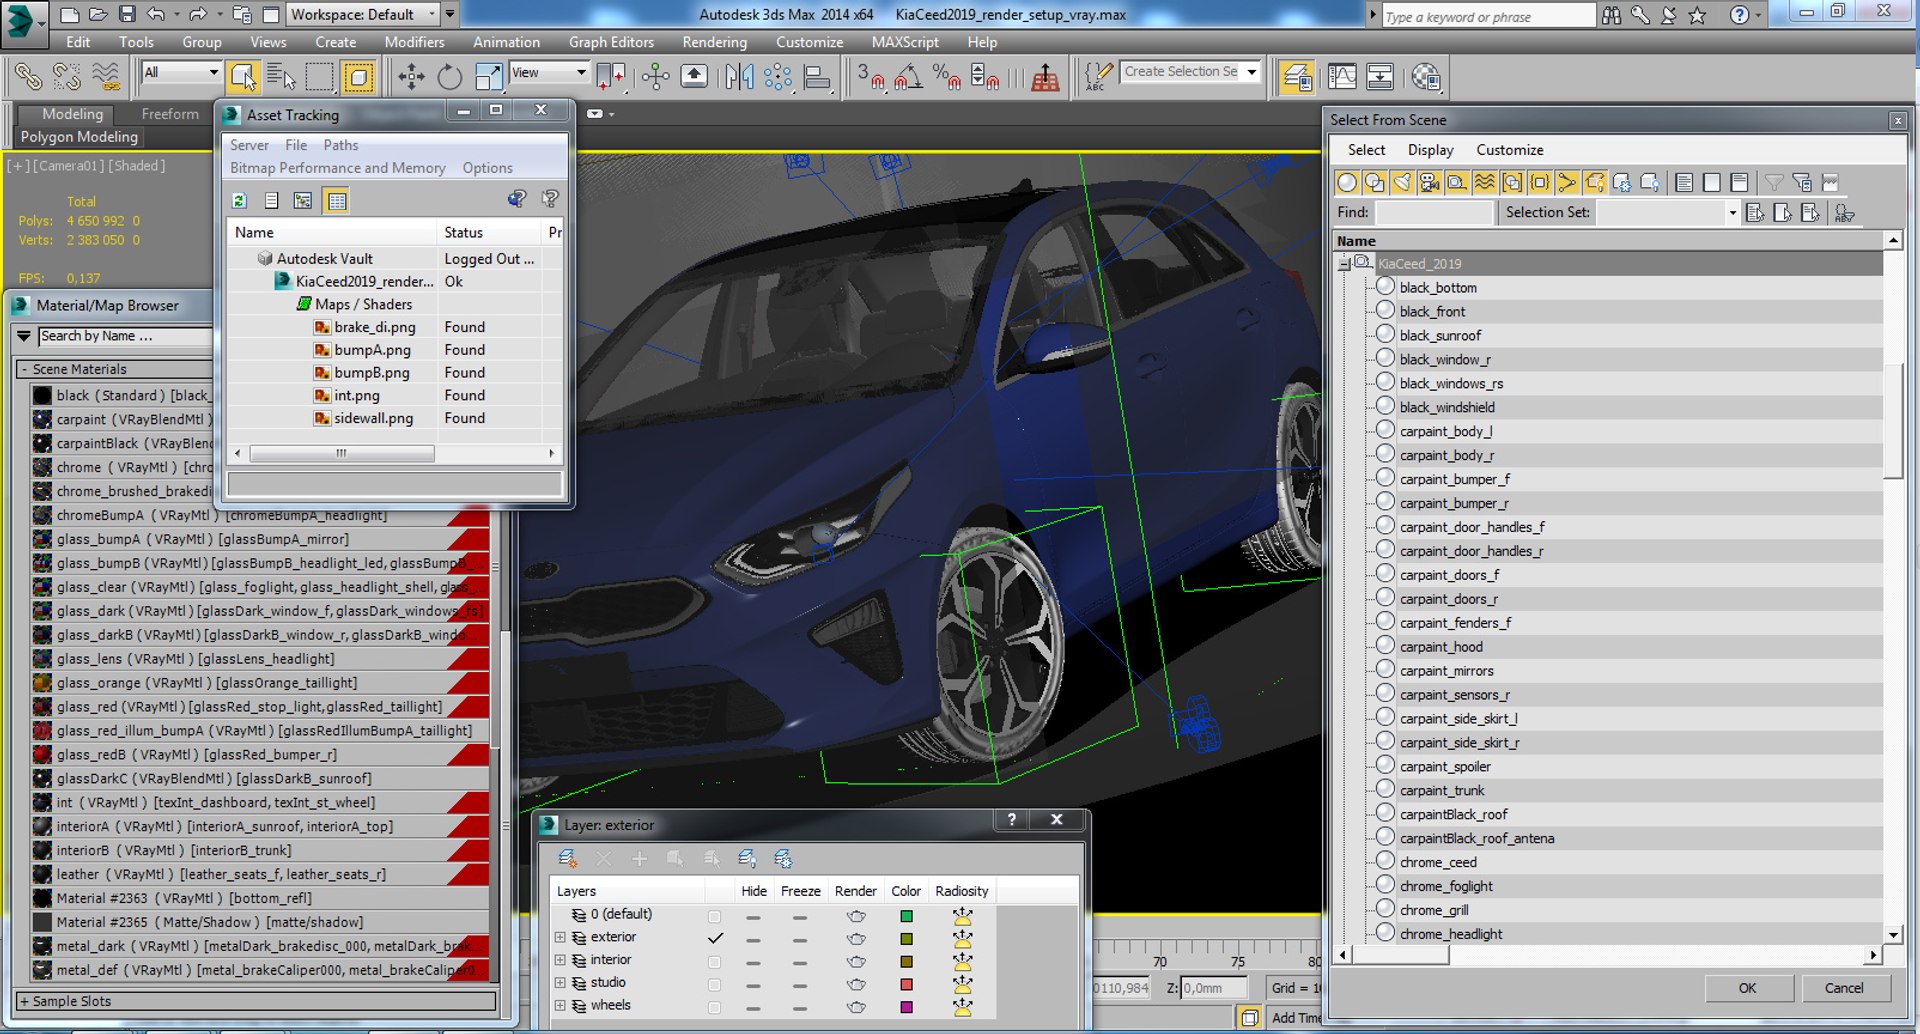Click the Unlink Selection tool

[66, 77]
